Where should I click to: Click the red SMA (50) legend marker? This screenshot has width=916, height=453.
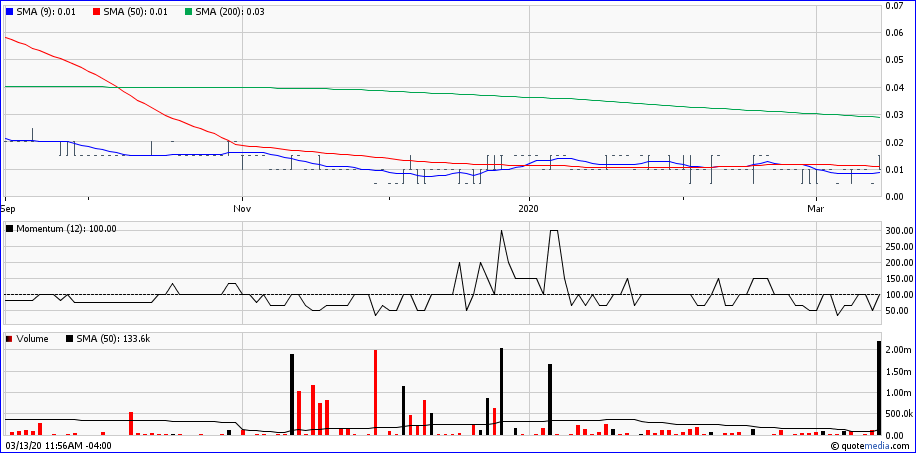pos(97,11)
